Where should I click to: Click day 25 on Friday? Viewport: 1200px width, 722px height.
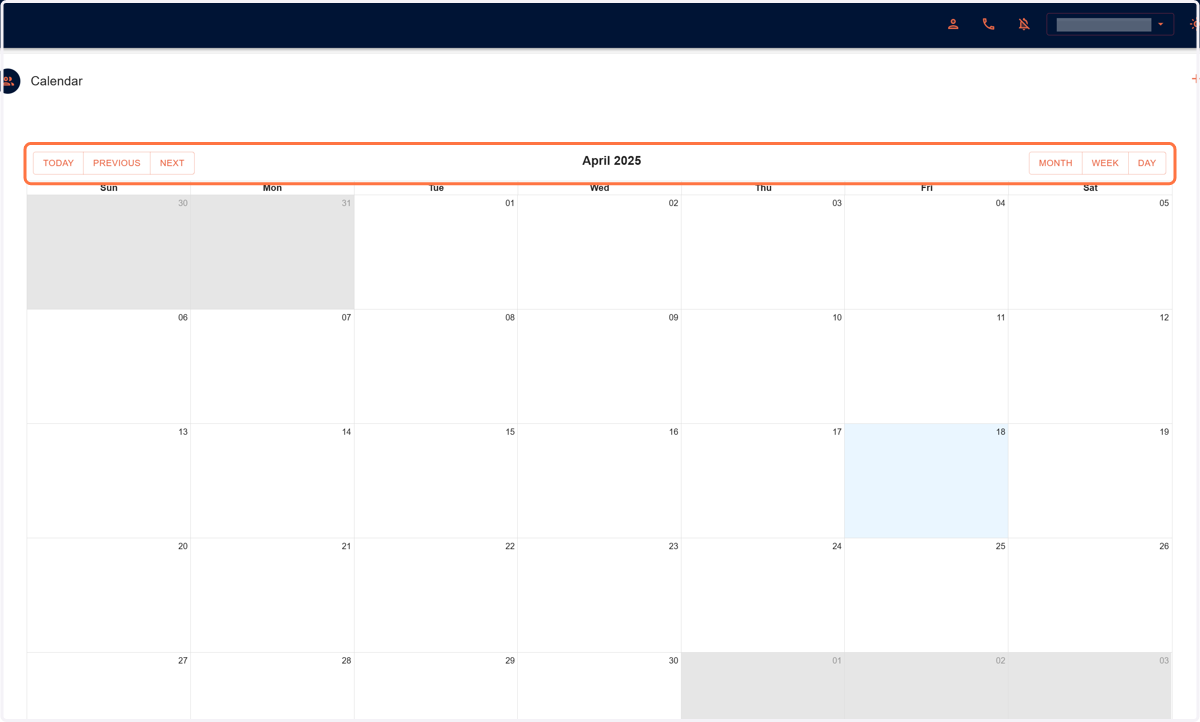click(926, 596)
